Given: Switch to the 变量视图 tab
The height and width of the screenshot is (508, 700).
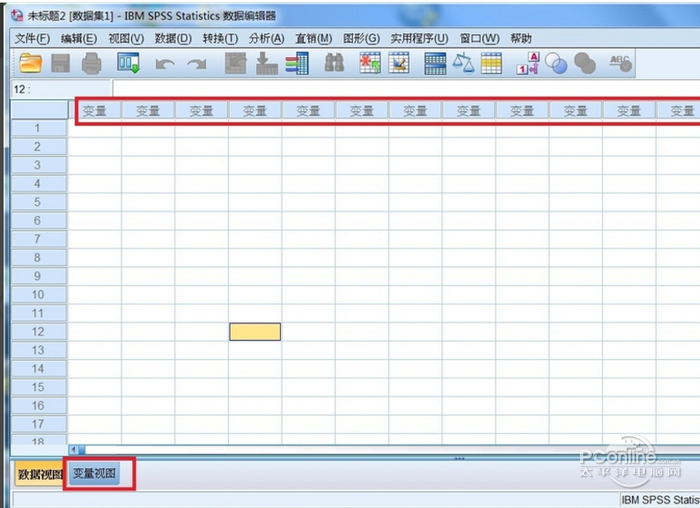Looking at the screenshot, I should [94, 473].
